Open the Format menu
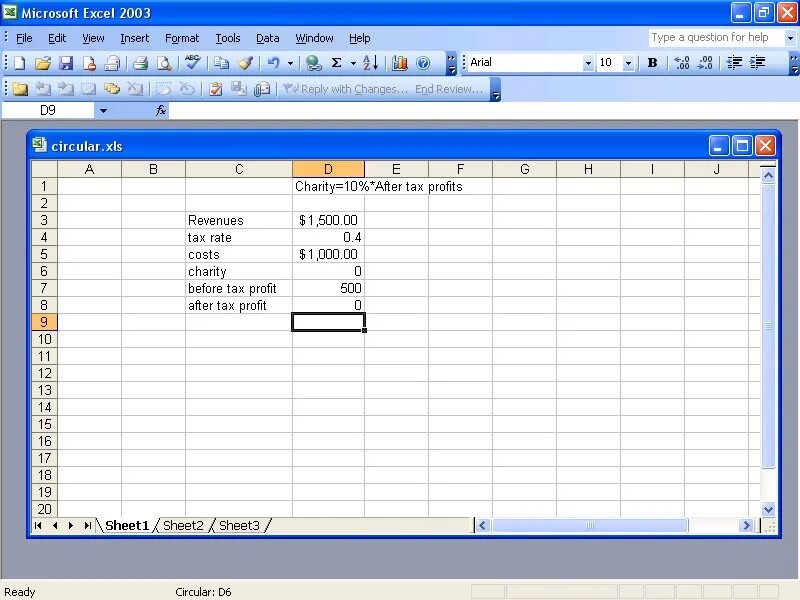Viewport: 800px width, 600px height. point(182,38)
